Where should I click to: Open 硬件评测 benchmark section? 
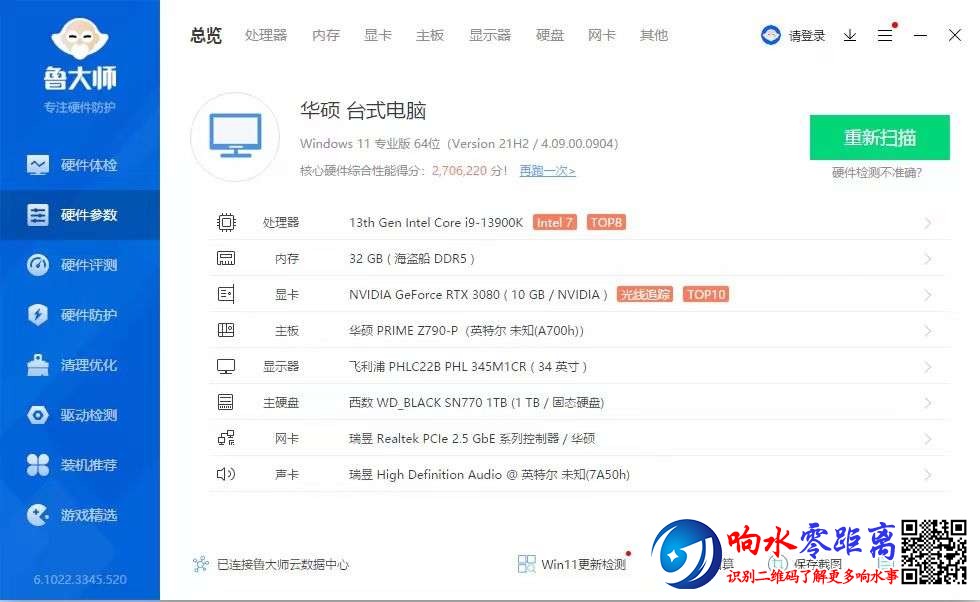coord(80,265)
